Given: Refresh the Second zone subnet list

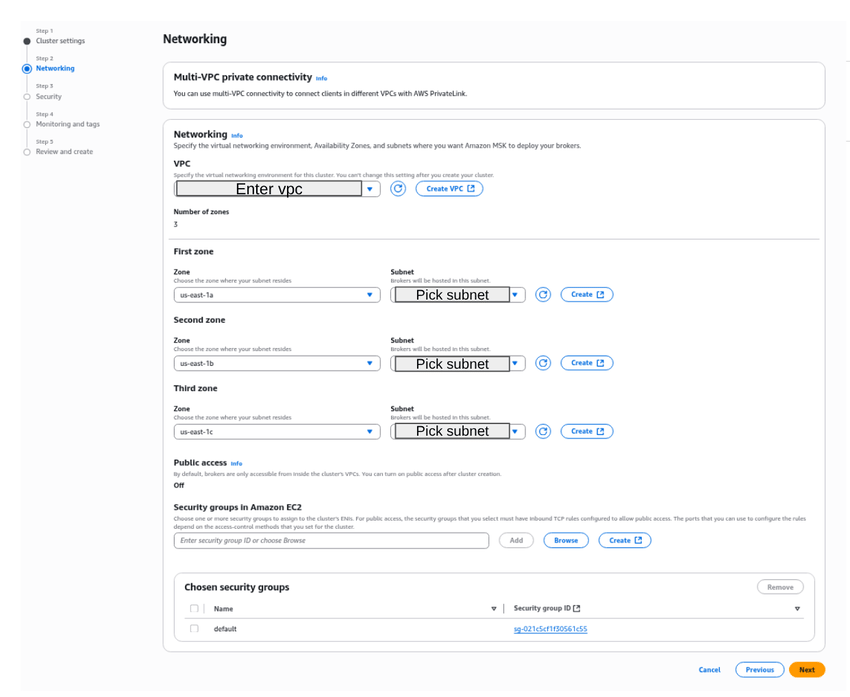Looking at the screenshot, I should 543,363.
